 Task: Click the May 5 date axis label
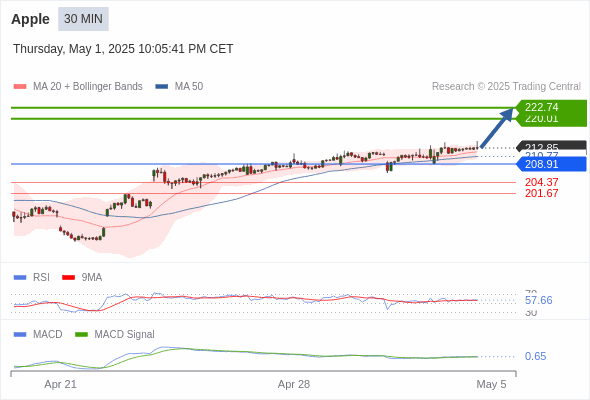(x=491, y=384)
